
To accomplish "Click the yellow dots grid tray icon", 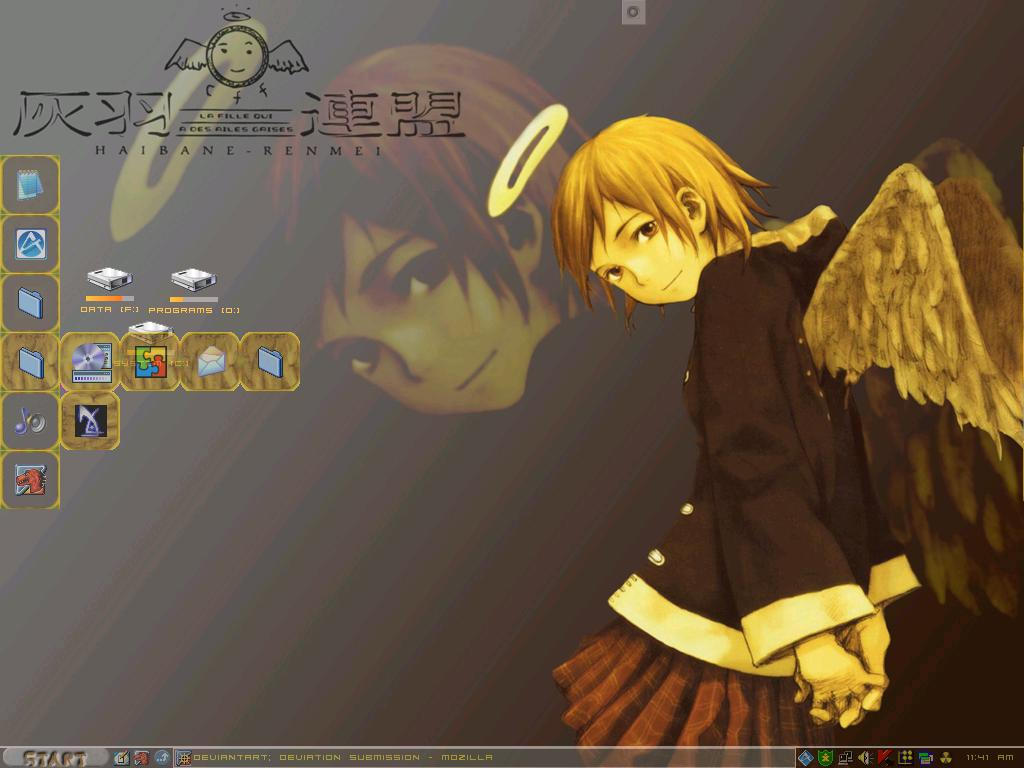I will coord(905,758).
